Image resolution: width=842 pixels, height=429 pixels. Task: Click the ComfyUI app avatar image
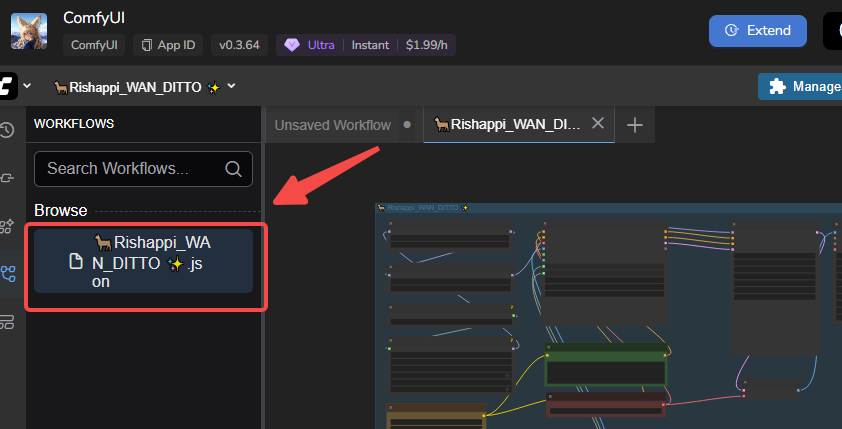(30, 30)
